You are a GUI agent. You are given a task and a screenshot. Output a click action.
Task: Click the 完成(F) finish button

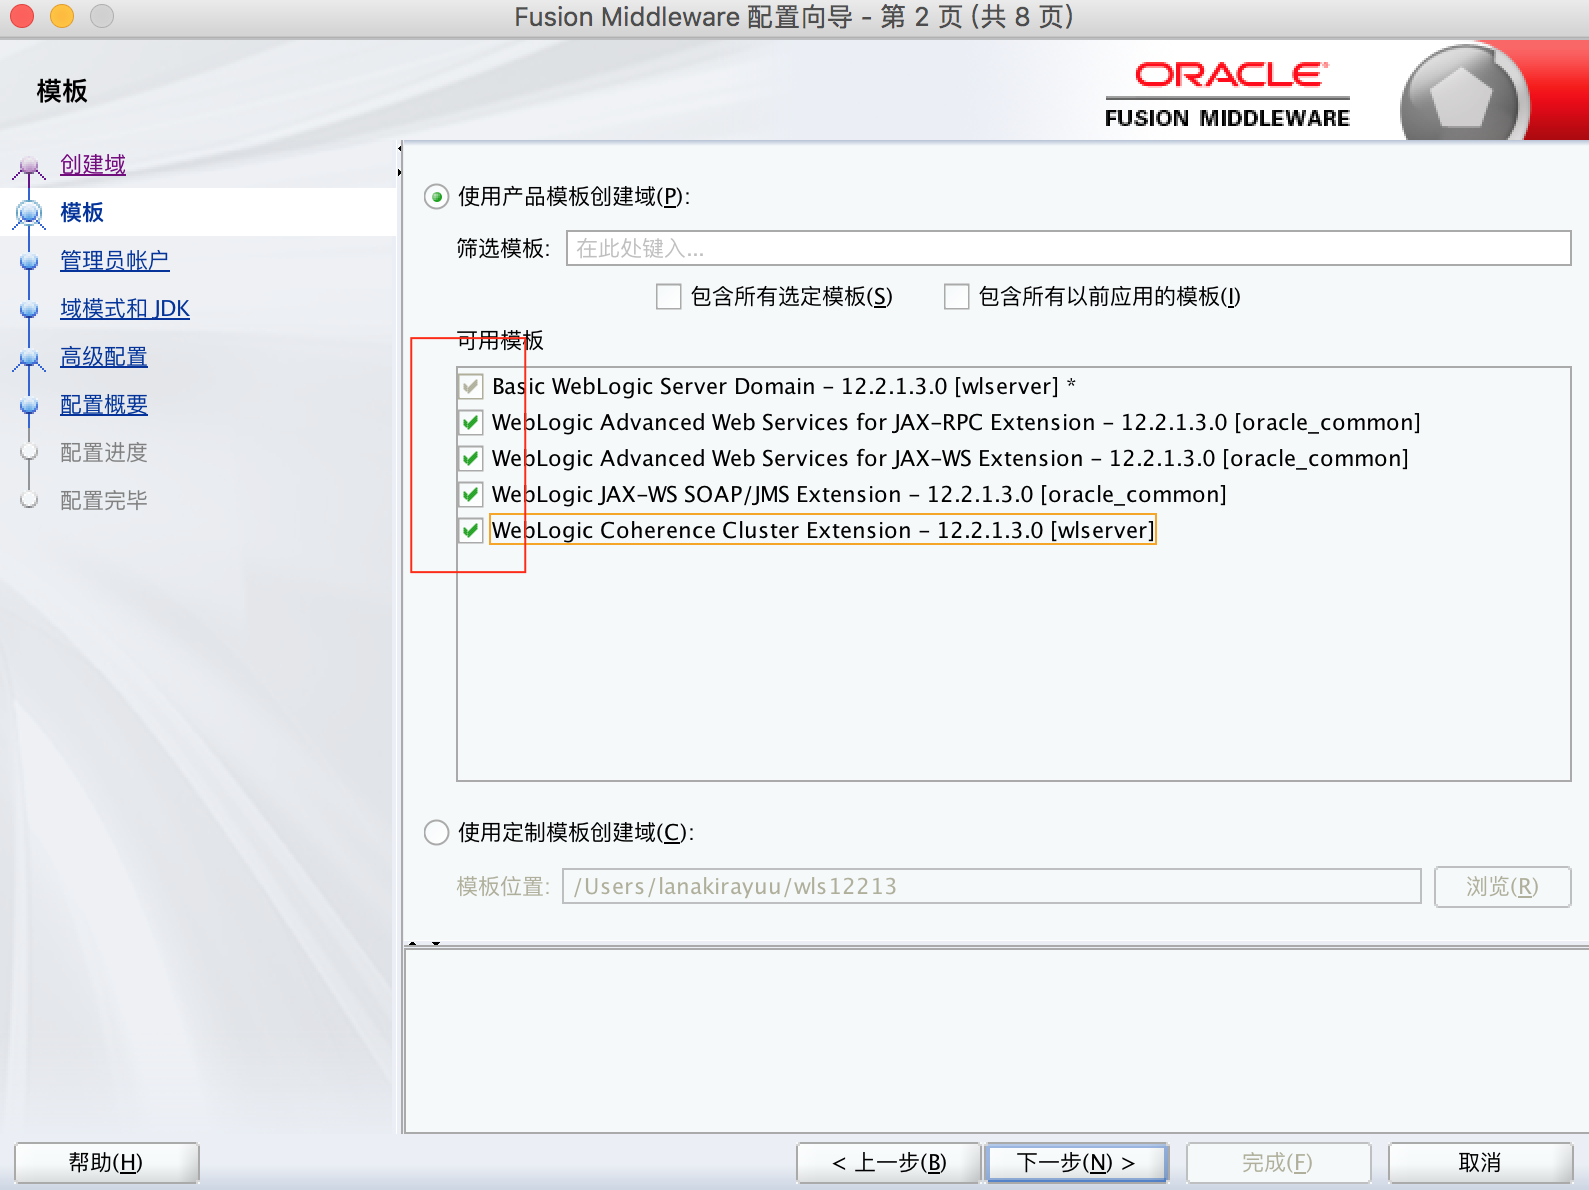click(1278, 1163)
